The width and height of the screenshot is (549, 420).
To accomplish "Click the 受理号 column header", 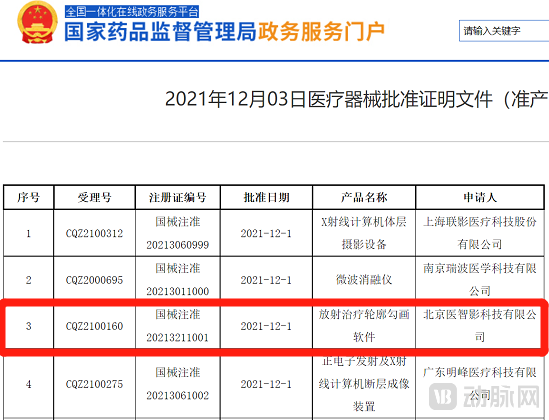I will coord(95,198).
